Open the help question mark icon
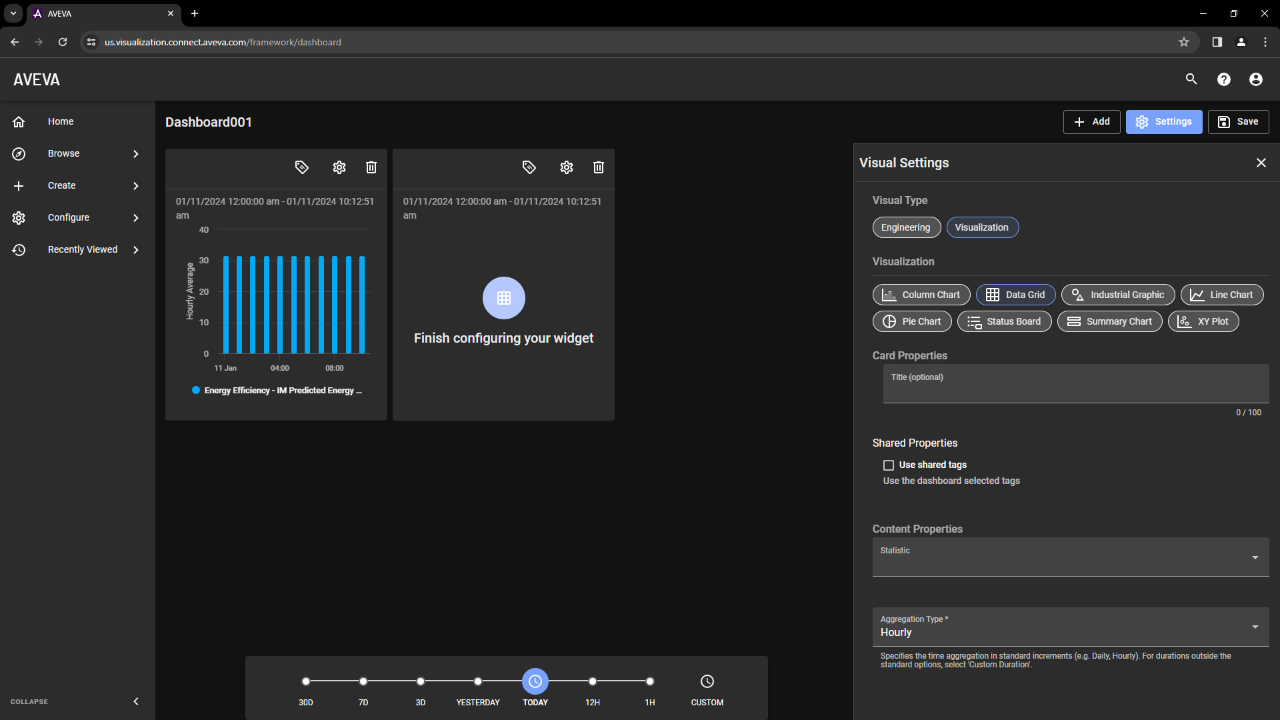This screenshot has width=1280, height=720. [x=1223, y=80]
